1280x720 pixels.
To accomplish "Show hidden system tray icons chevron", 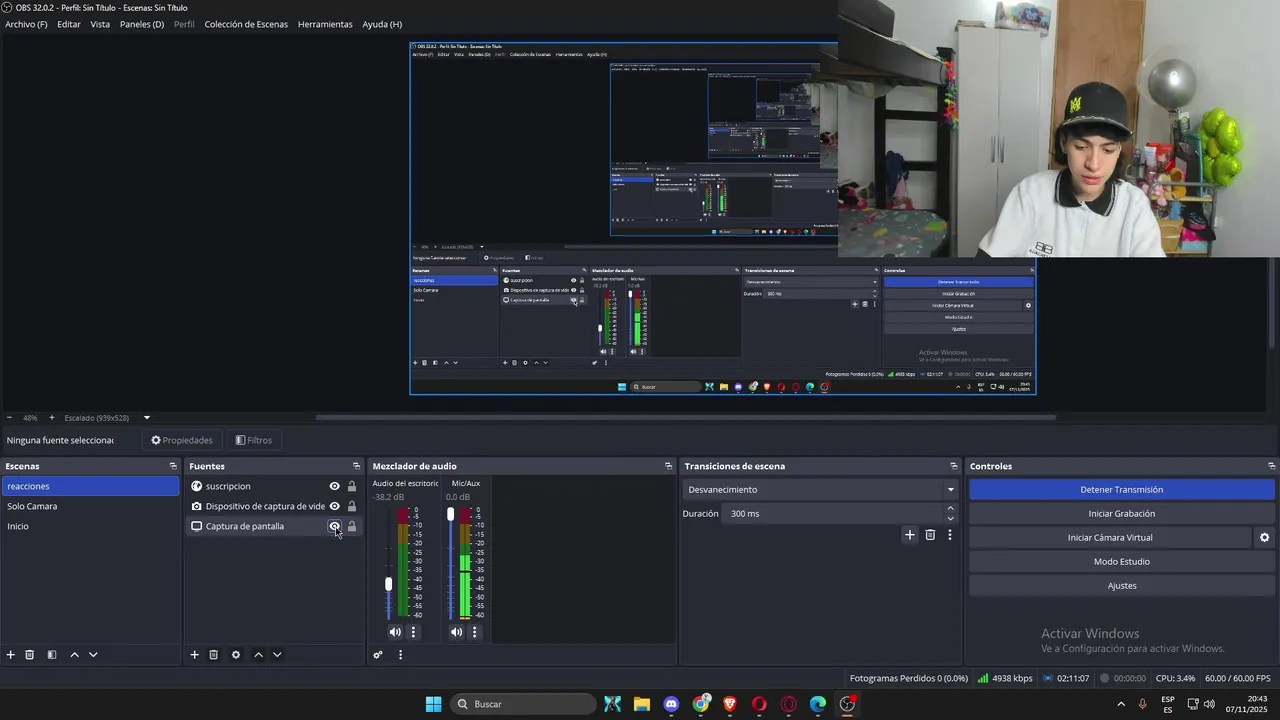I will [x=1120, y=704].
